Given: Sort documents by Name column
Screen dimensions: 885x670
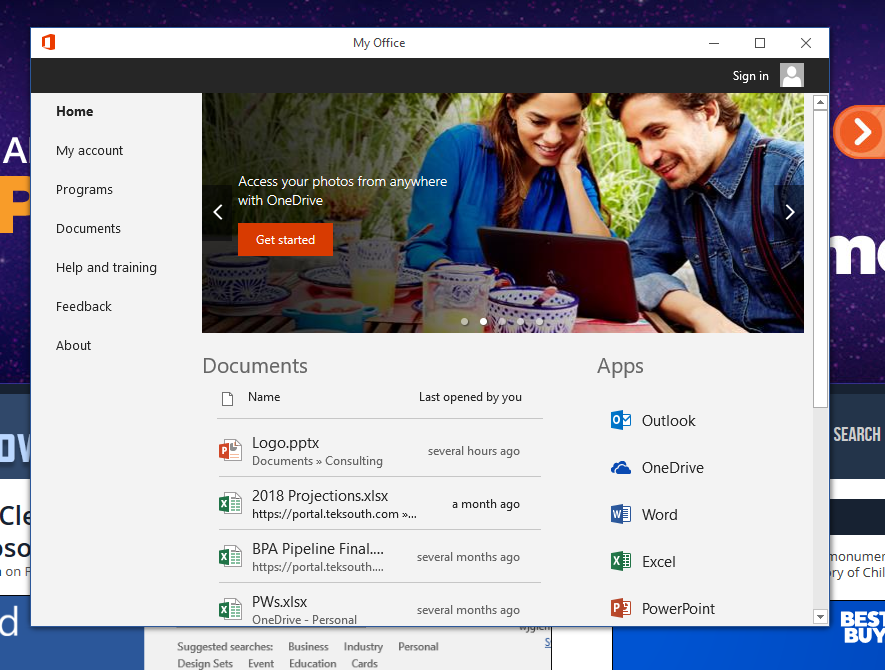Looking at the screenshot, I should pyautogui.click(x=264, y=397).
